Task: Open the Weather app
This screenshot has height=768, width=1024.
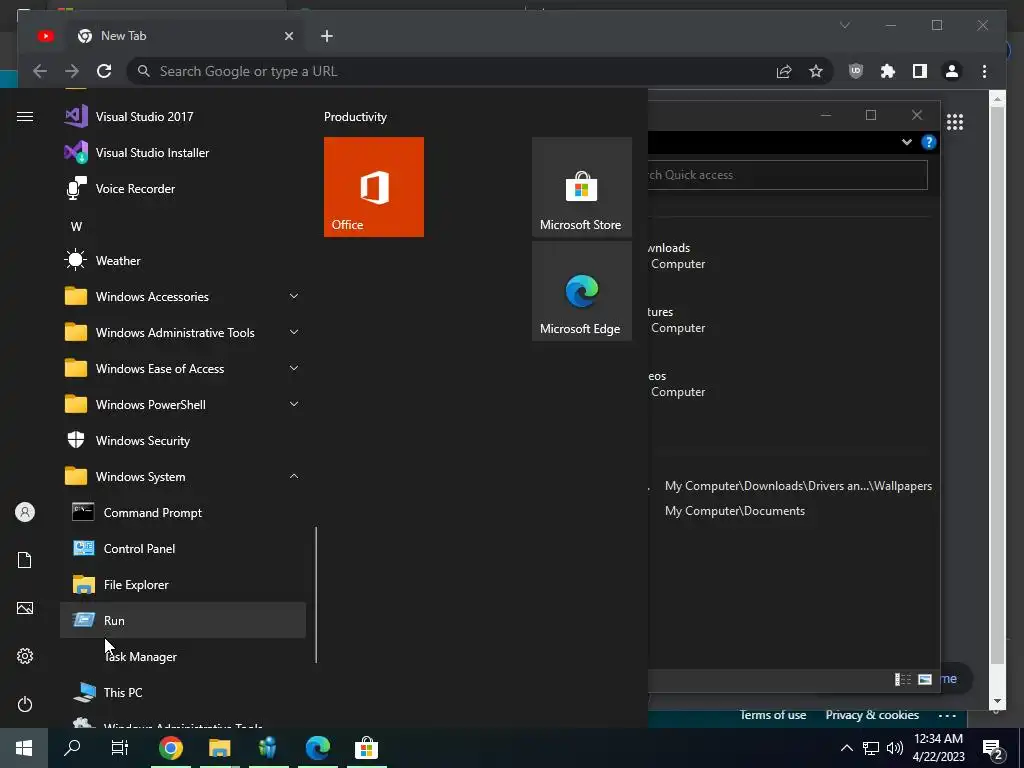Action: (x=183, y=261)
